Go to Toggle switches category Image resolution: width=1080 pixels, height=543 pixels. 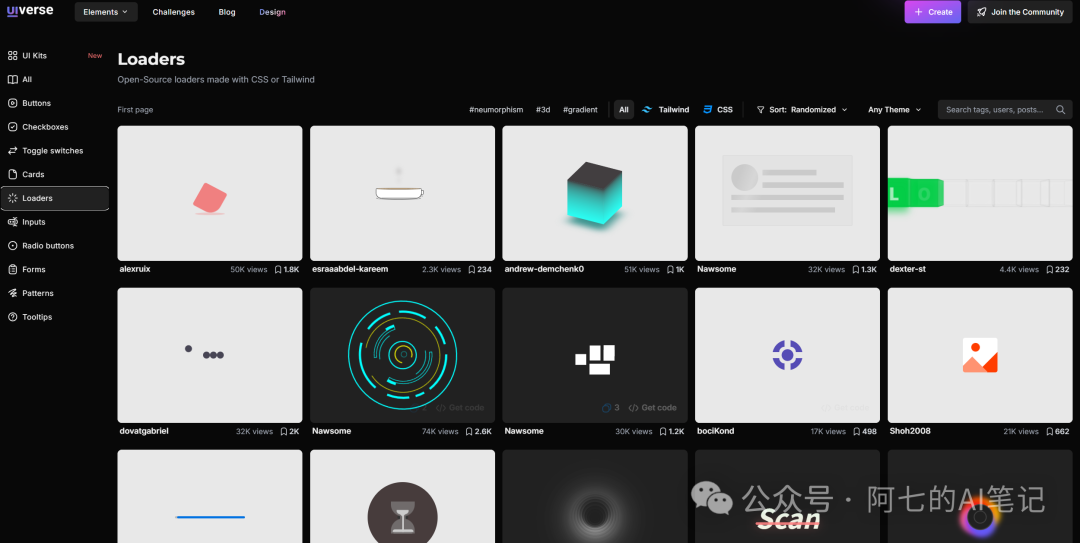point(55,151)
